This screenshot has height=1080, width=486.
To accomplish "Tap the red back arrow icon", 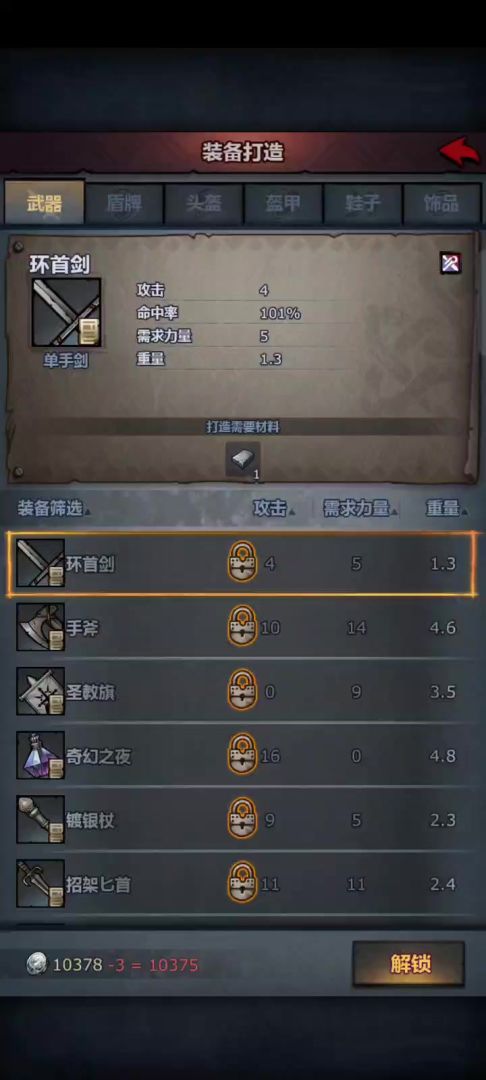I will click(459, 151).
